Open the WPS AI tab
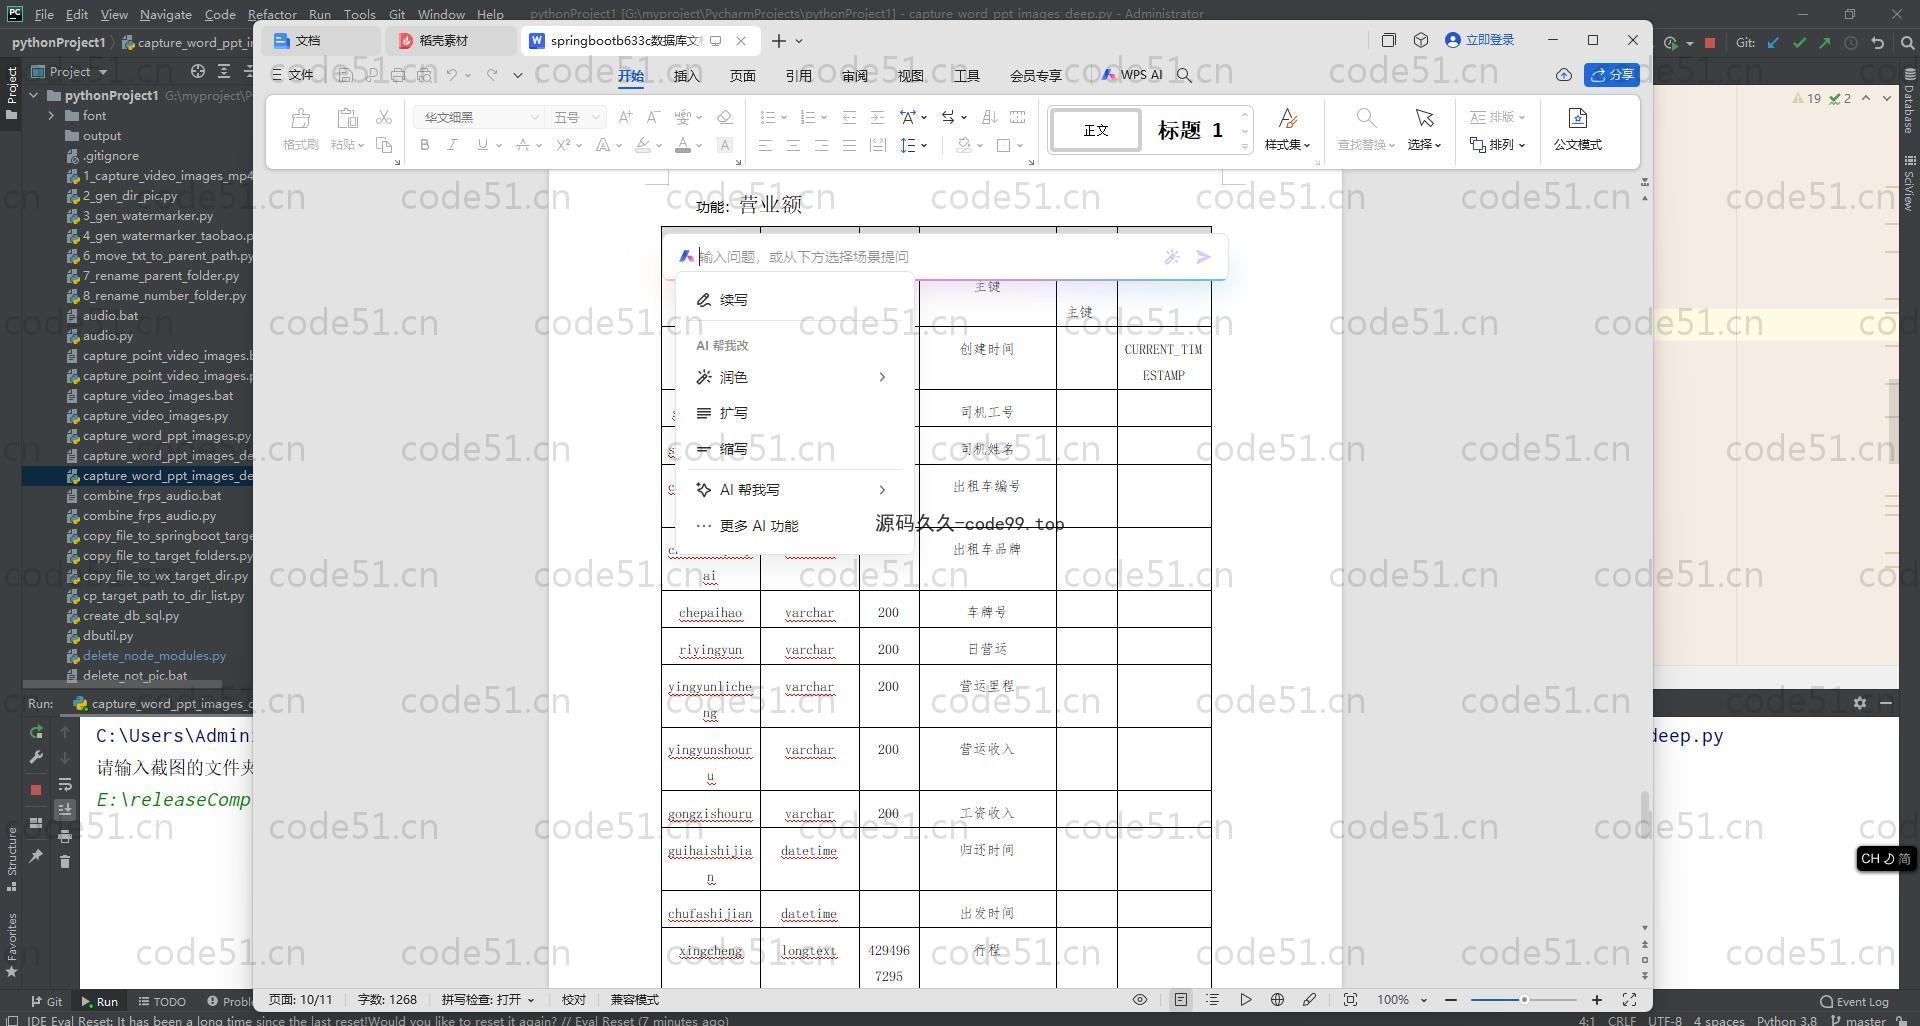Screen dimensions: 1920x1026 (x=1132, y=75)
